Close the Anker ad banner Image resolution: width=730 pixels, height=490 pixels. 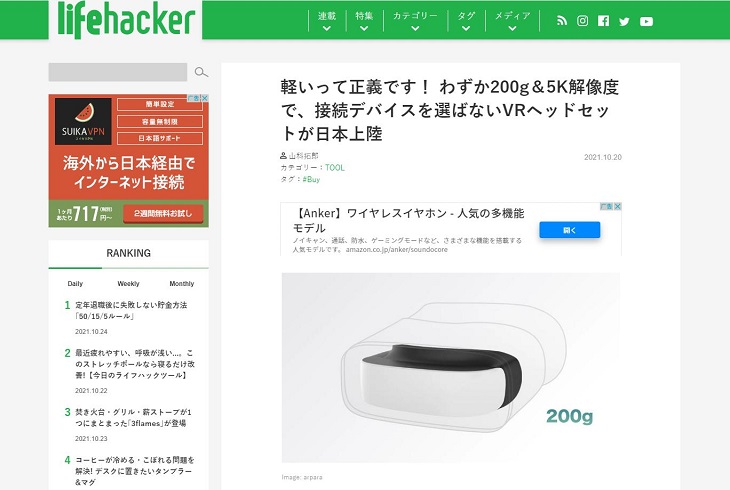coord(618,206)
